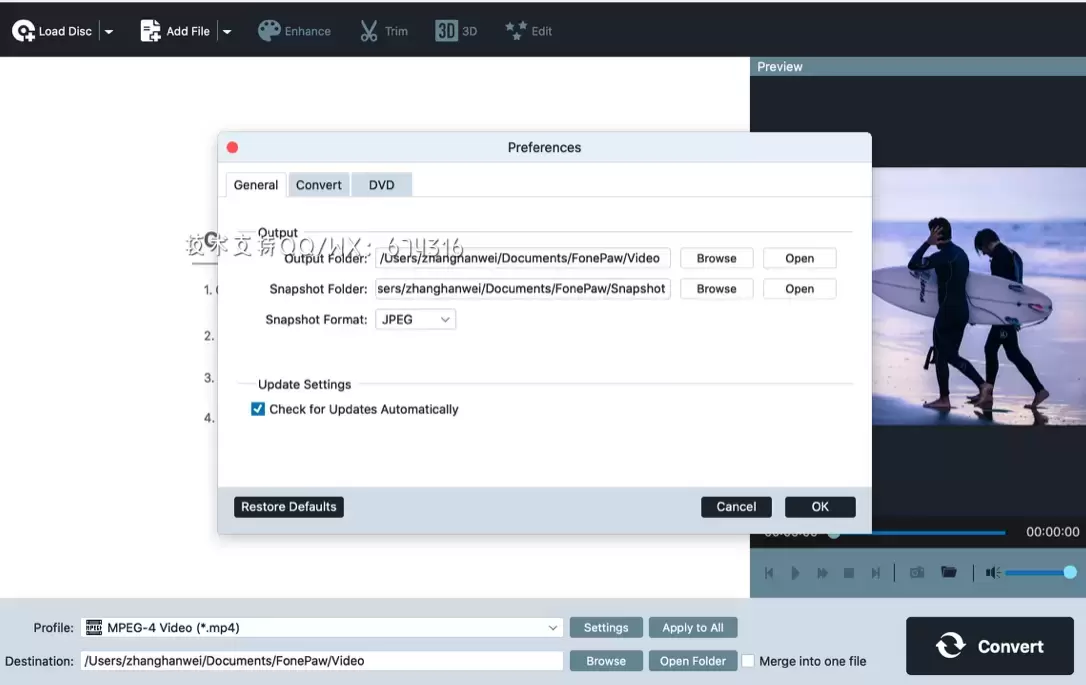Click the Edit stars icon

click(515, 31)
